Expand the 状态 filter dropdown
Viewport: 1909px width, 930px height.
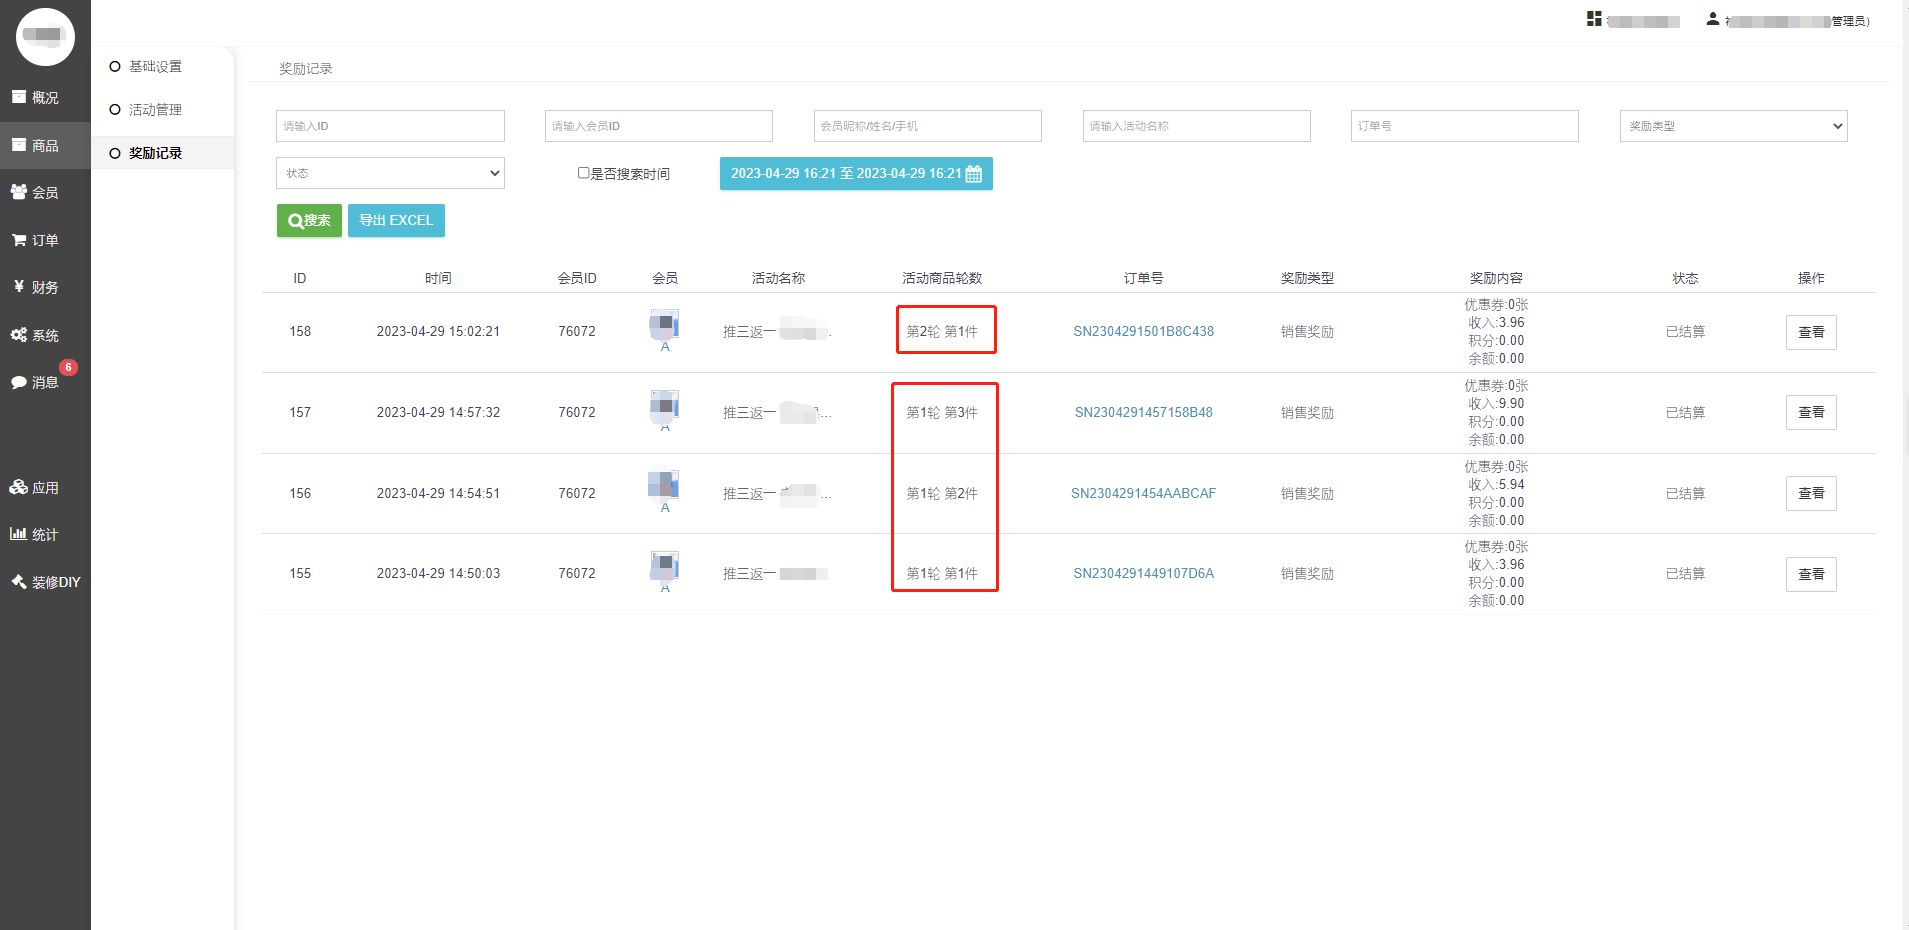click(x=390, y=173)
